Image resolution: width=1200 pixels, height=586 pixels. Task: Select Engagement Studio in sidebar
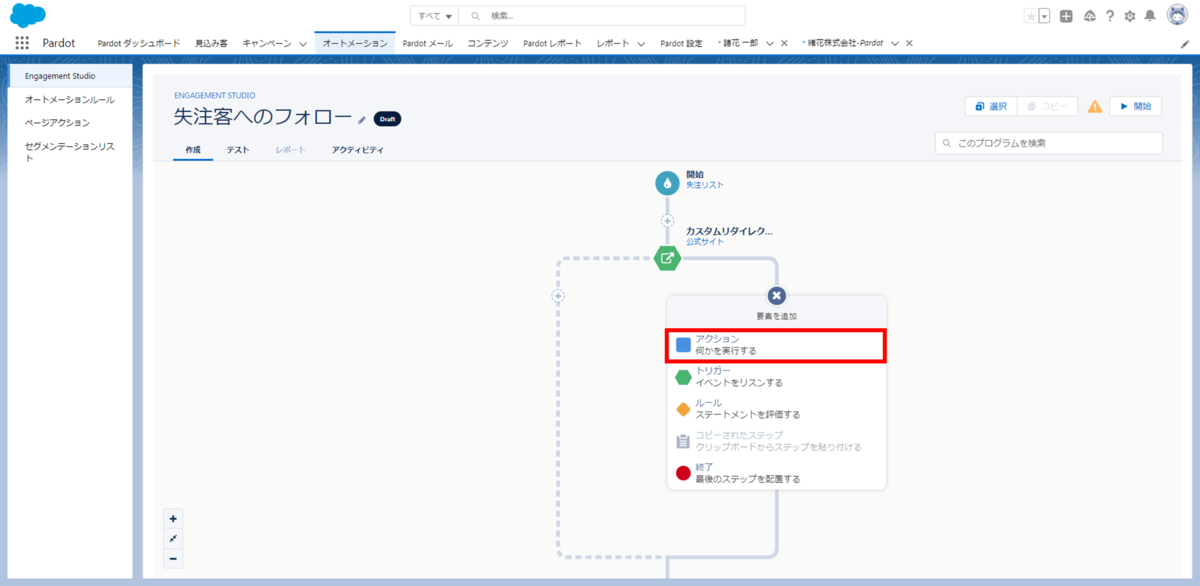point(70,76)
